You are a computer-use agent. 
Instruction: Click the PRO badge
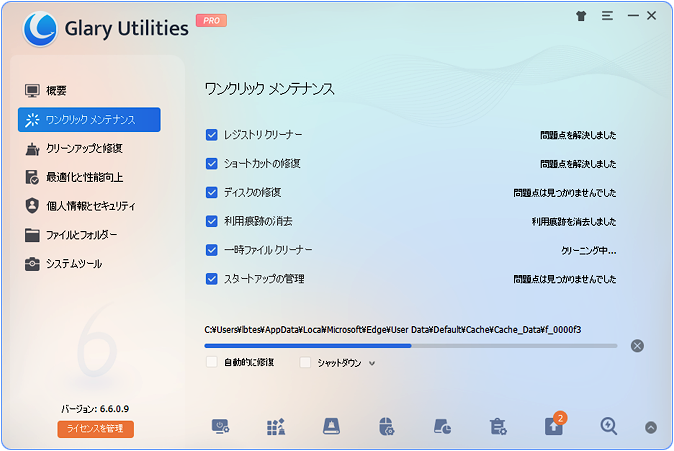[x=211, y=21]
